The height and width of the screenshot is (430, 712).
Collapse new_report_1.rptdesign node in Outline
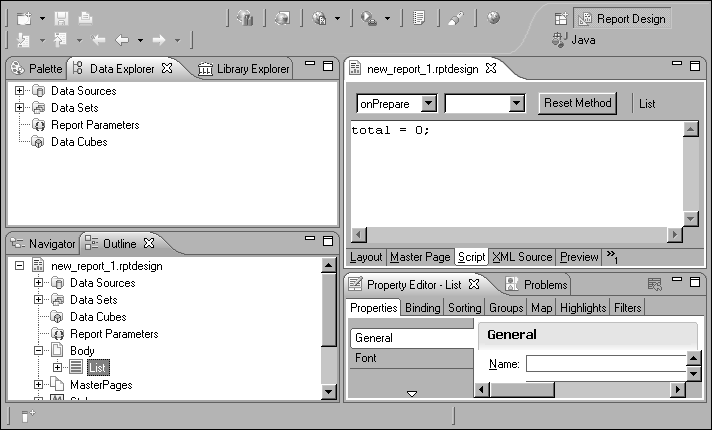[19, 265]
